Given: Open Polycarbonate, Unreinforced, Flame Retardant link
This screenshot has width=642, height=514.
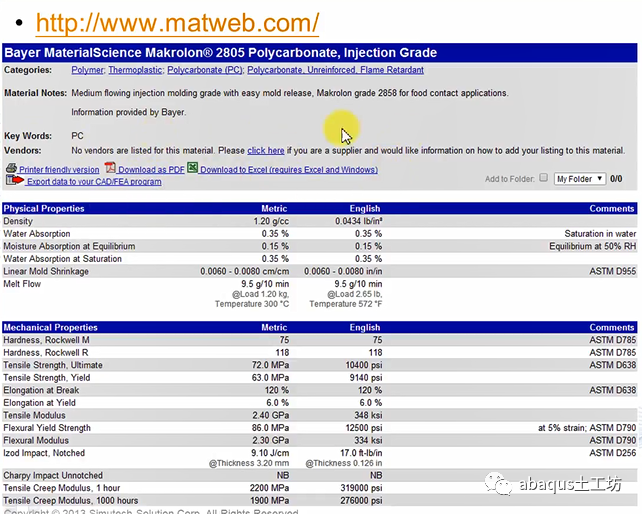Looking at the screenshot, I should 335,70.
